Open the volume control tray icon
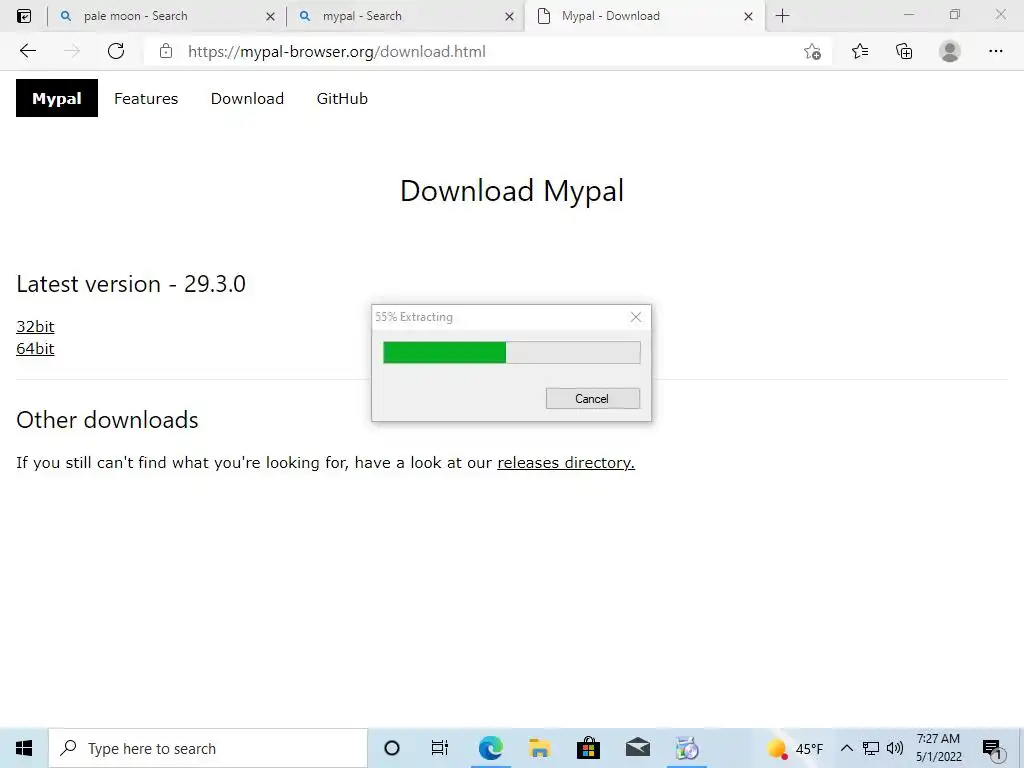Image resolution: width=1024 pixels, height=768 pixels. (x=895, y=748)
